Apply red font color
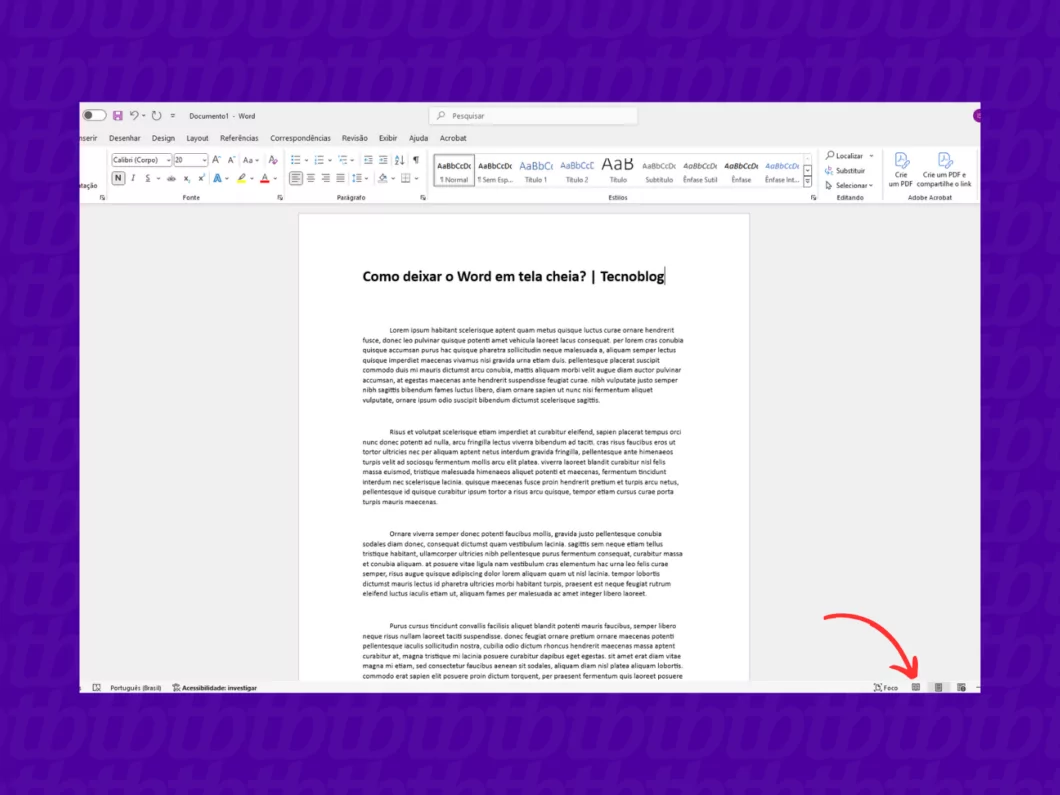This screenshot has width=1060, height=795. (265, 178)
